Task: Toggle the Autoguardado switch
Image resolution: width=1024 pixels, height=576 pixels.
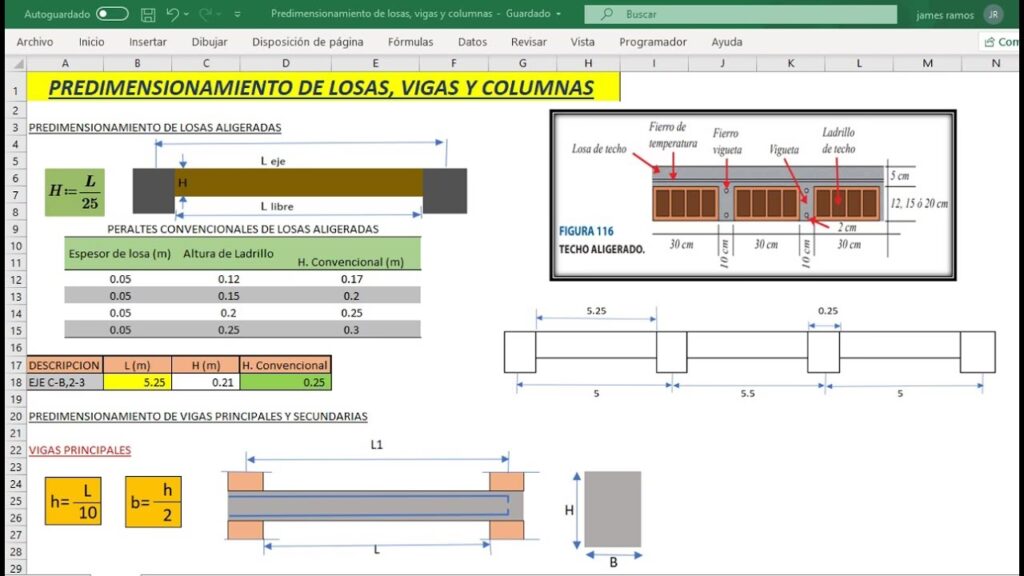Action: pos(112,14)
